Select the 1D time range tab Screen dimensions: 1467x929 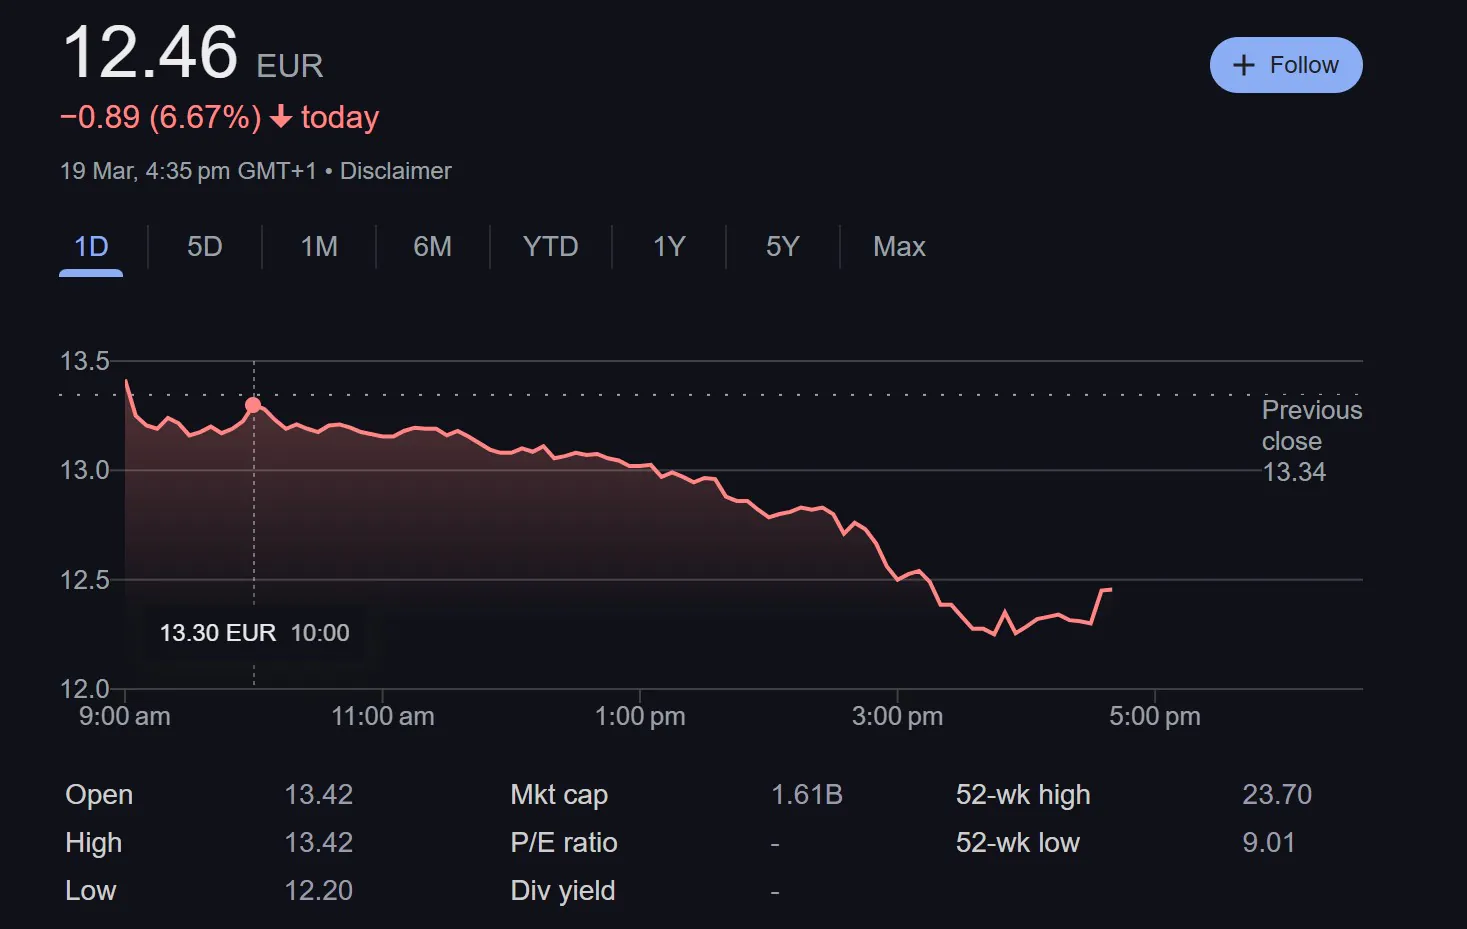pyautogui.click(x=91, y=247)
